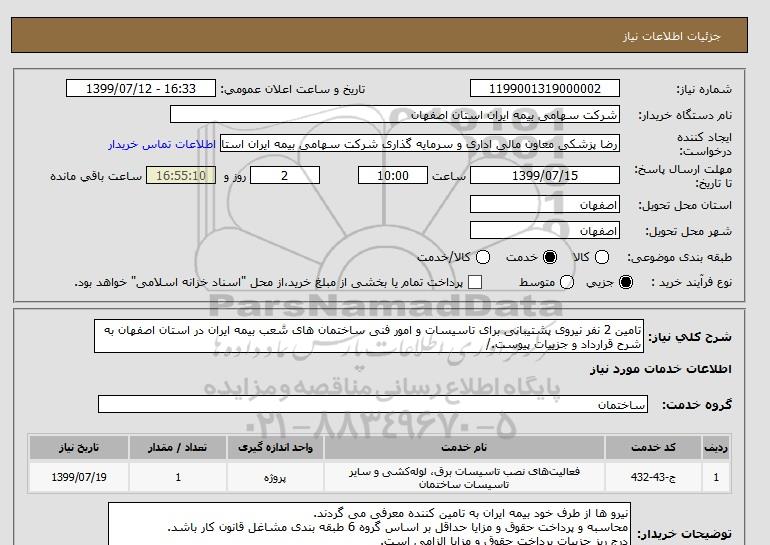Click the جزئیات اطلاعات نیاز page header

(672, 37)
